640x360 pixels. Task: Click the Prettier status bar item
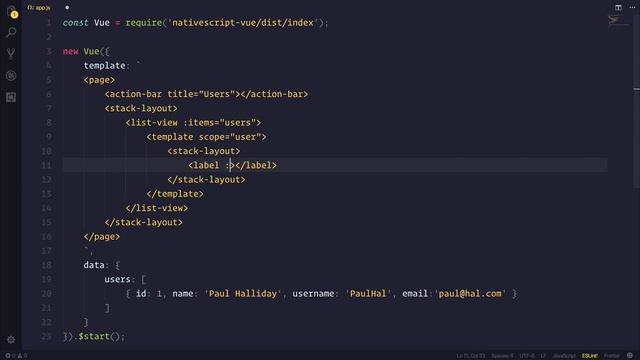[611, 356]
